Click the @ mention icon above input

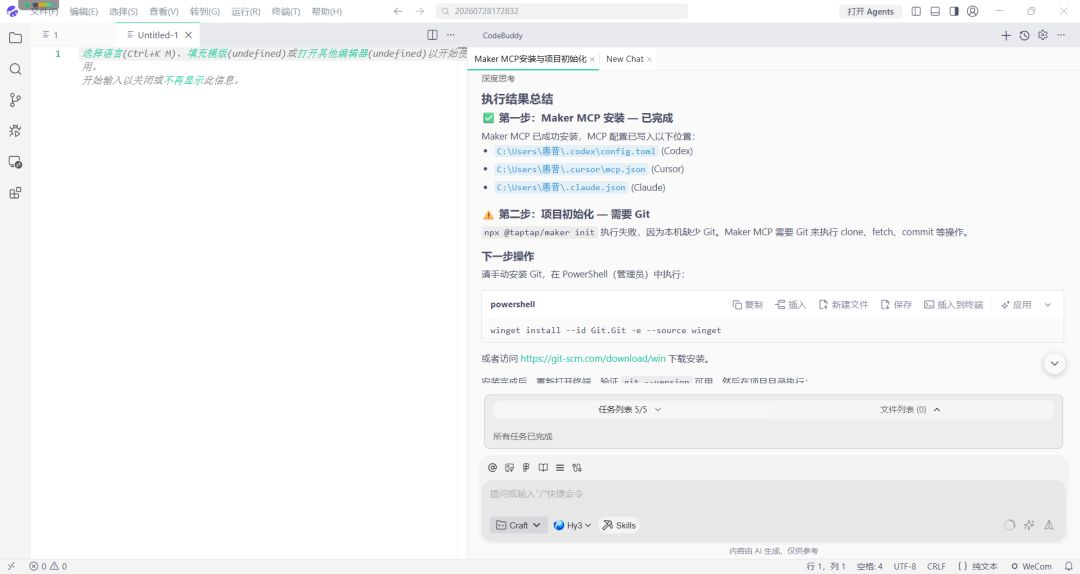click(x=492, y=467)
